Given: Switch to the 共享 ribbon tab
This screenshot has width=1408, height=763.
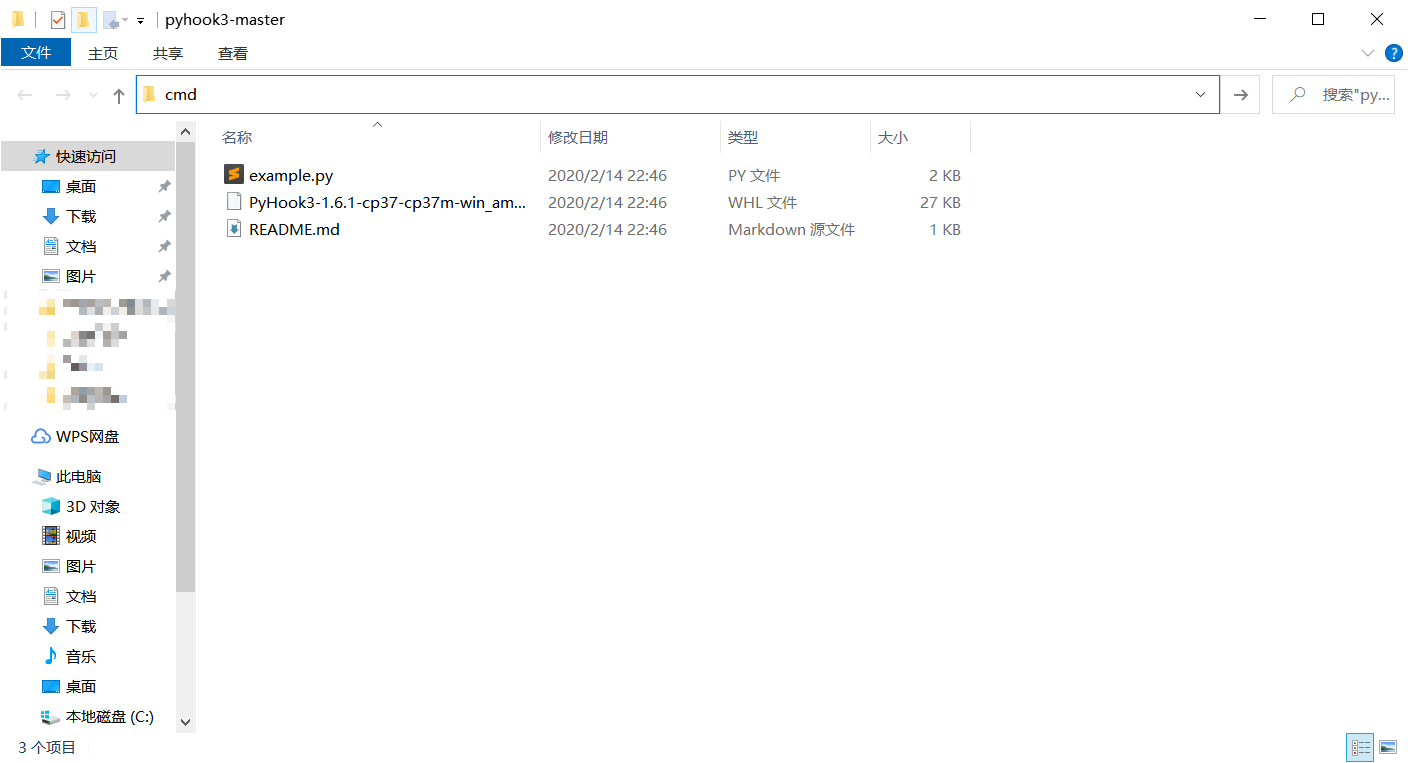Looking at the screenshot, I should 168,53.
